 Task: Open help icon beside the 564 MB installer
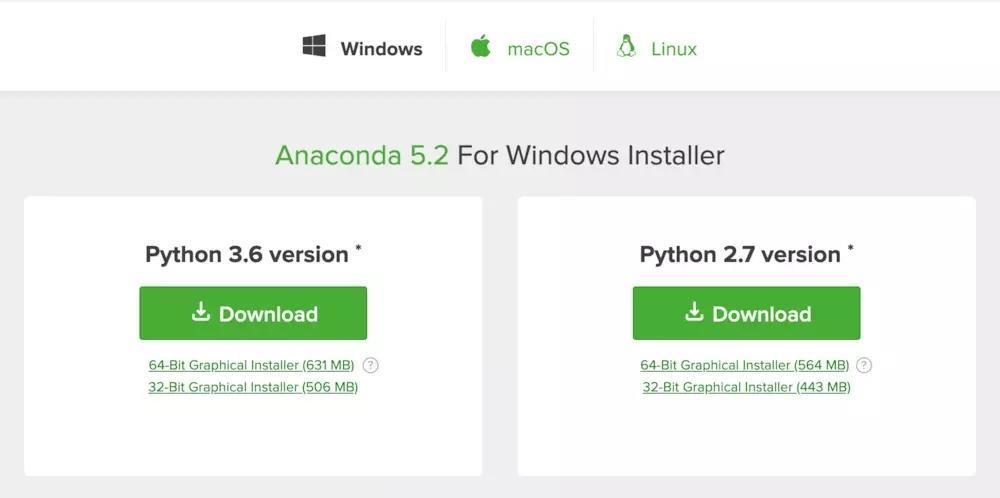point(864,365)
